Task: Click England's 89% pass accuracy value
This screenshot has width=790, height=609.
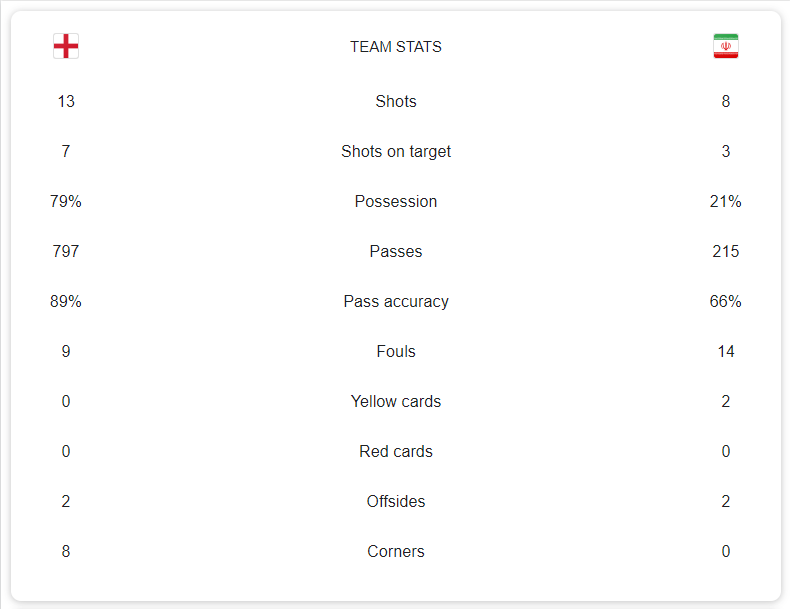Action: [x=66, y=301]
